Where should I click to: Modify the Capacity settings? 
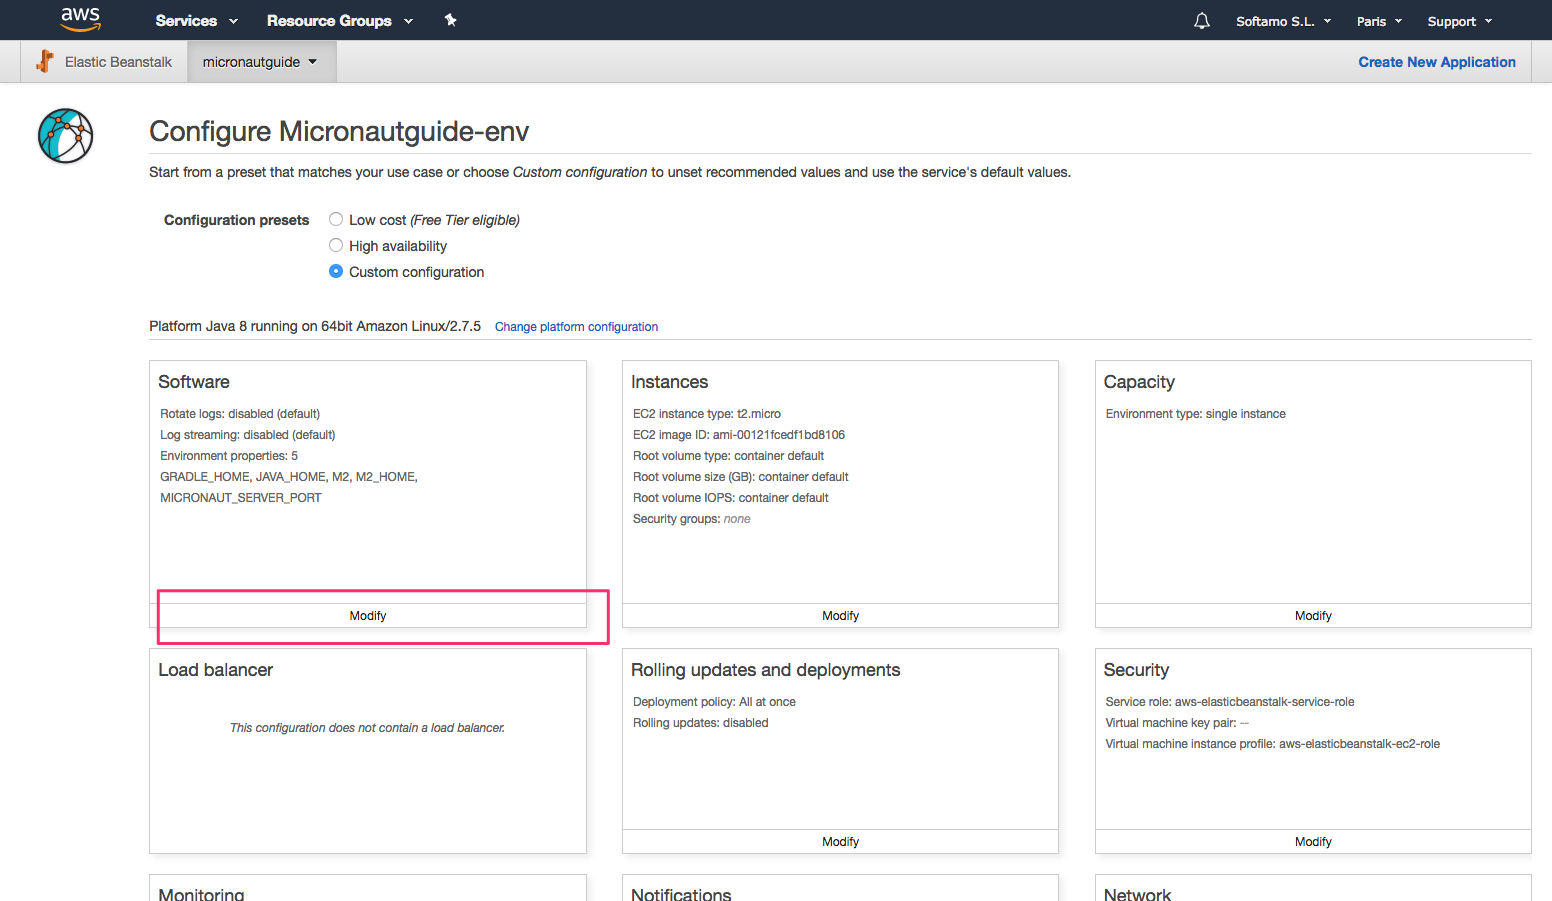point(1313,616)
